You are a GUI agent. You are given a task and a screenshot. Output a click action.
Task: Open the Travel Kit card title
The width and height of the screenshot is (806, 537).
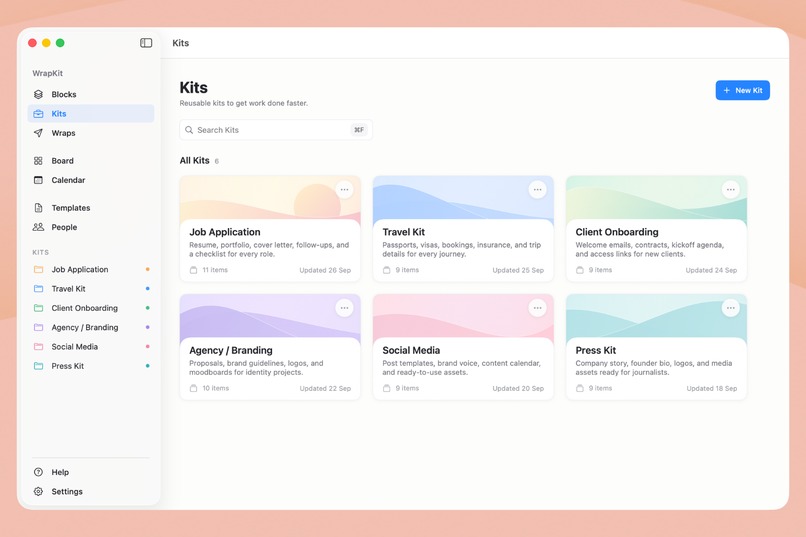pos(404,232)
